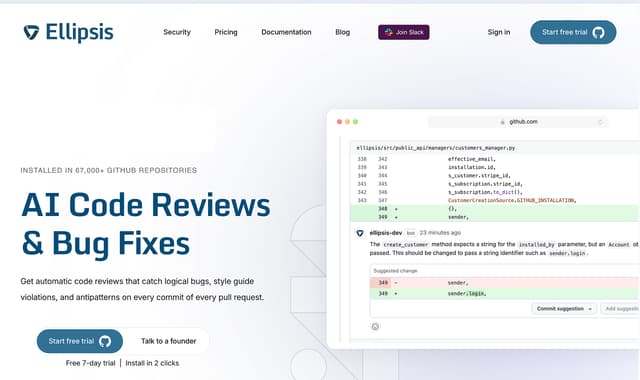This screenshot has height=380, width=640.
Task: Click the emoji reaction smiley icon
Action: 375,327
